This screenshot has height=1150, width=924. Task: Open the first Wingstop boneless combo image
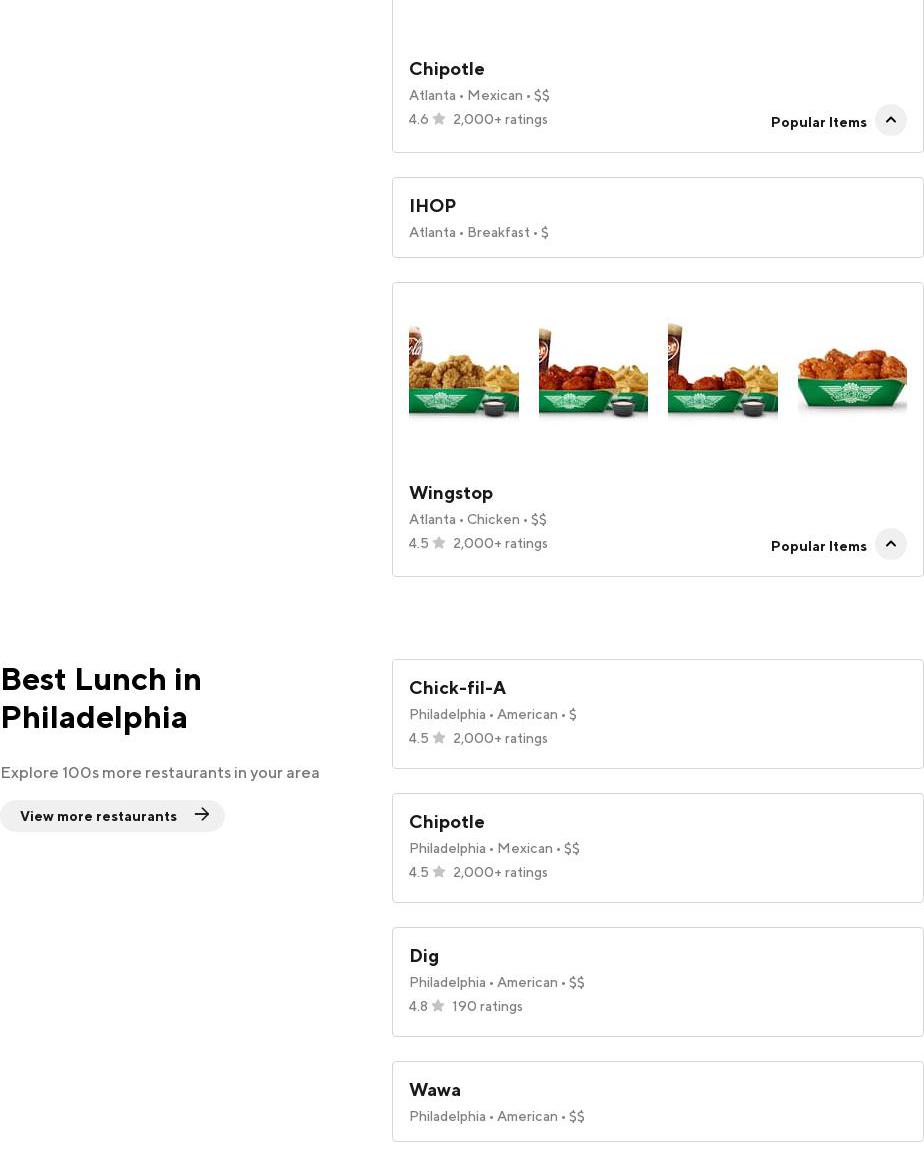(x=464, y=373)
